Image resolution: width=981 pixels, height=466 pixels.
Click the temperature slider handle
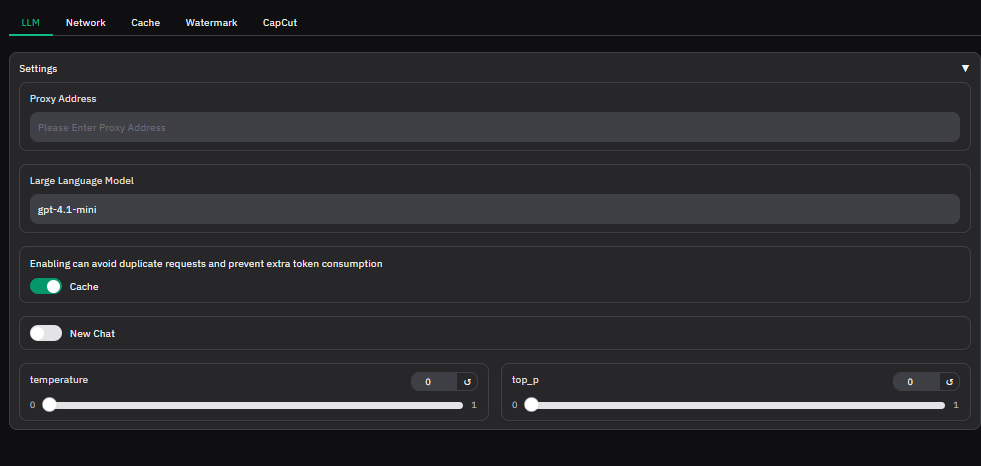tap(49, 405)
